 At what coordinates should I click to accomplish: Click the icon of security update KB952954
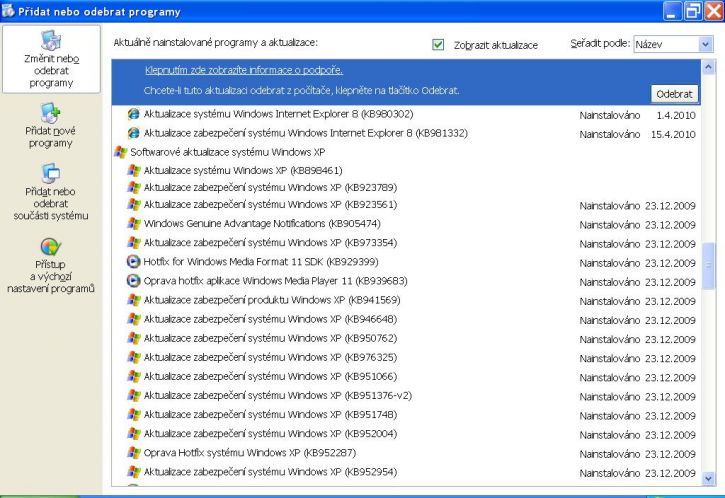(134, 472)
